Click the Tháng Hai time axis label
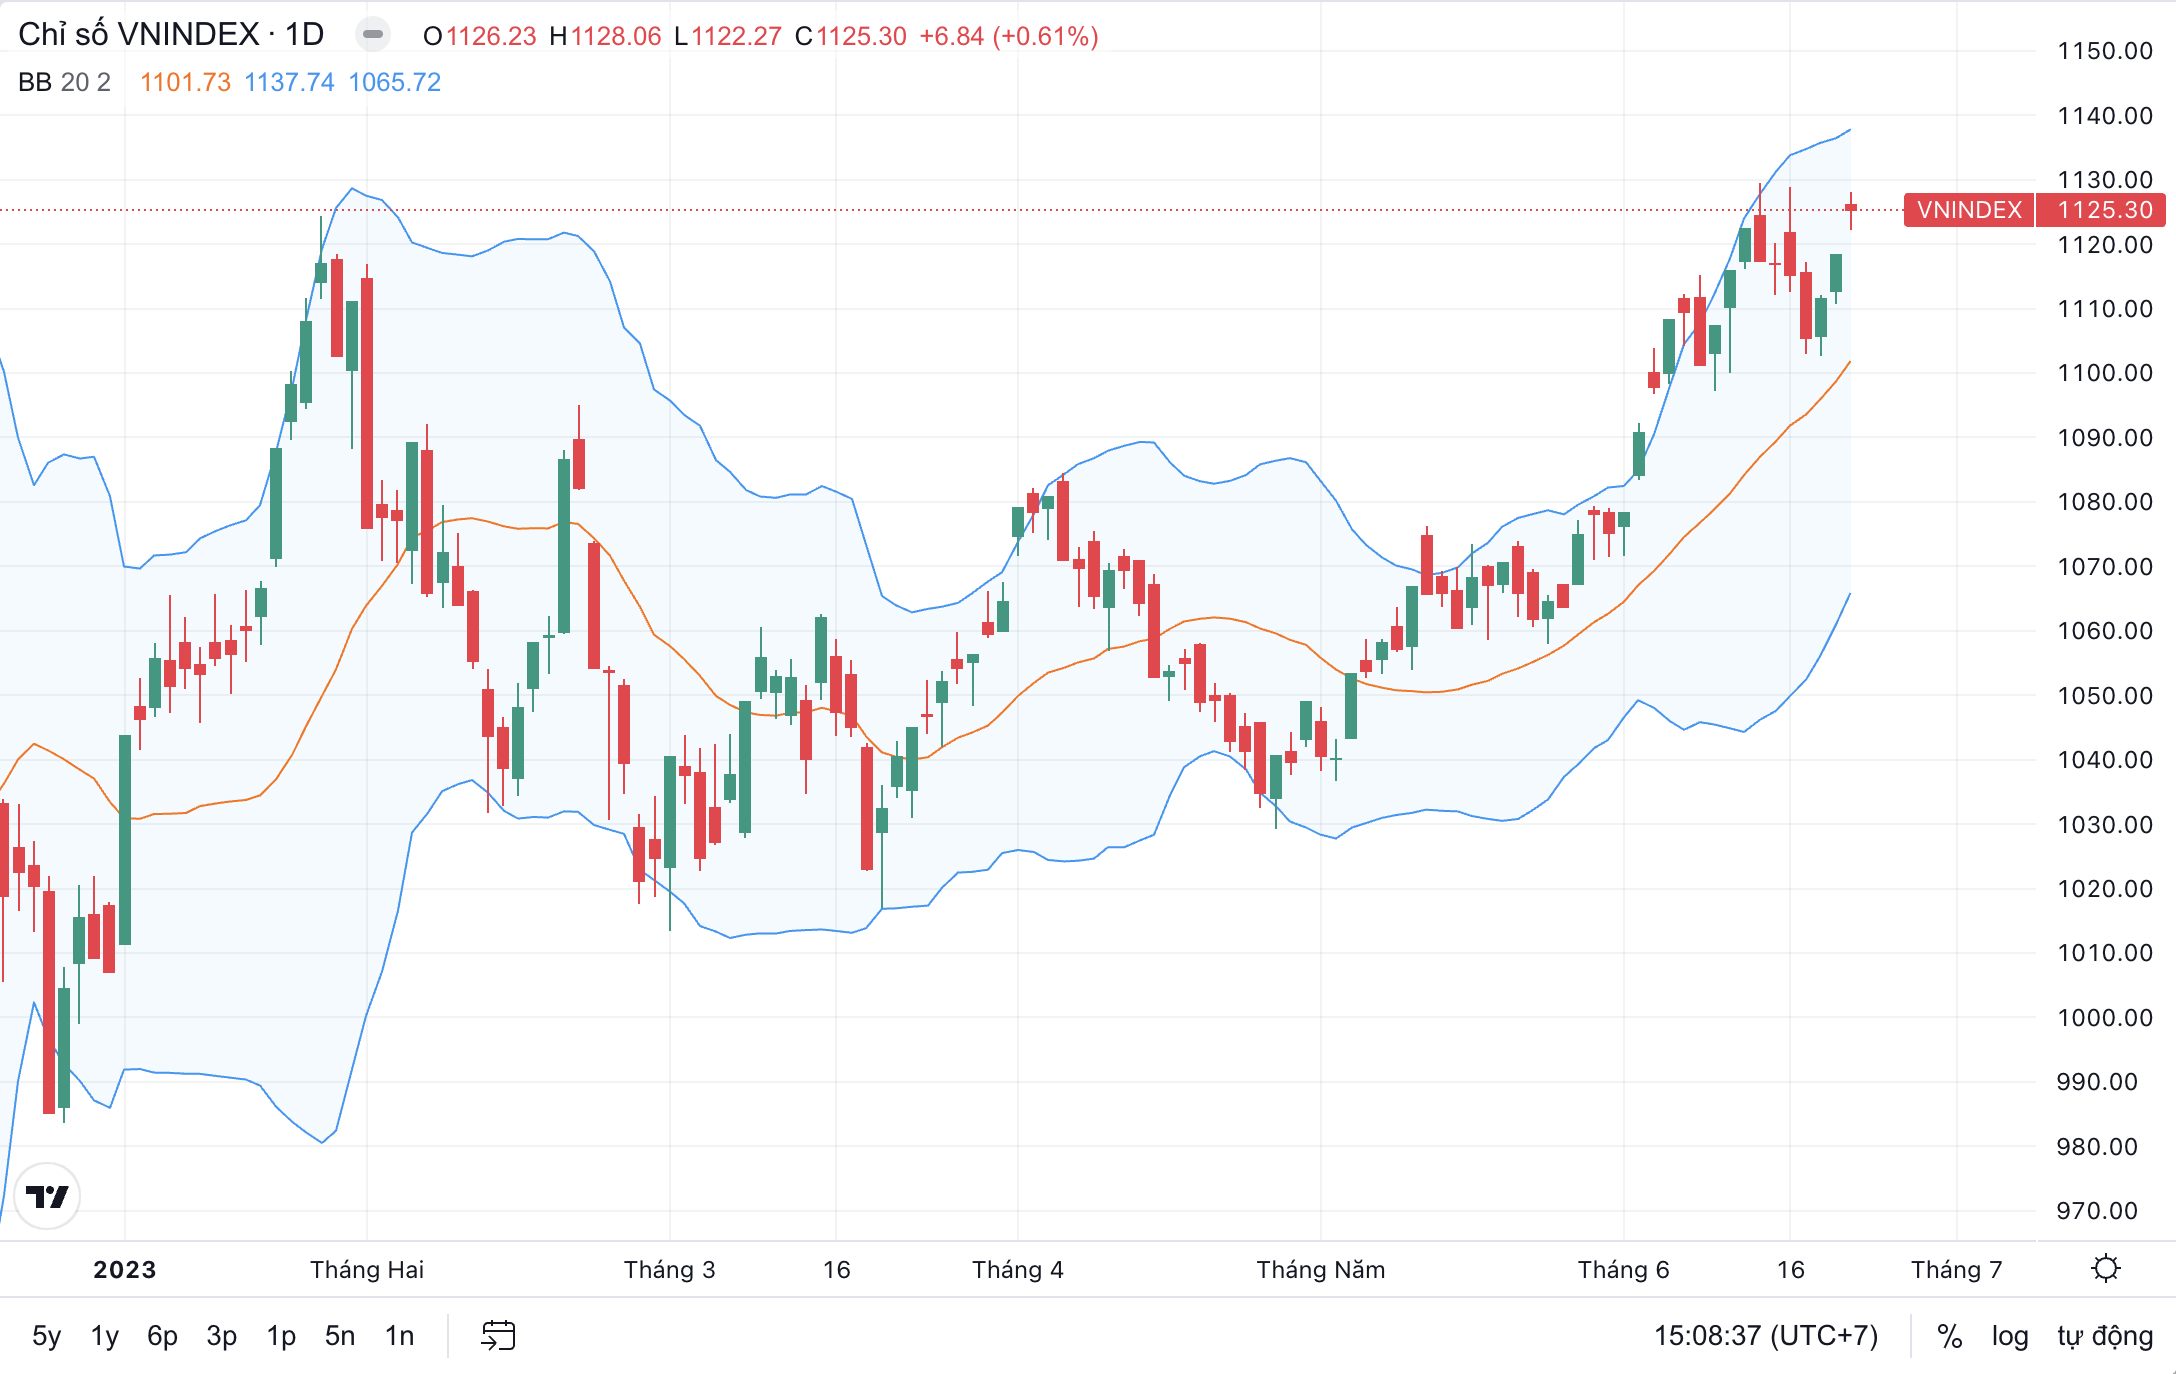 tap(367, 1270)
